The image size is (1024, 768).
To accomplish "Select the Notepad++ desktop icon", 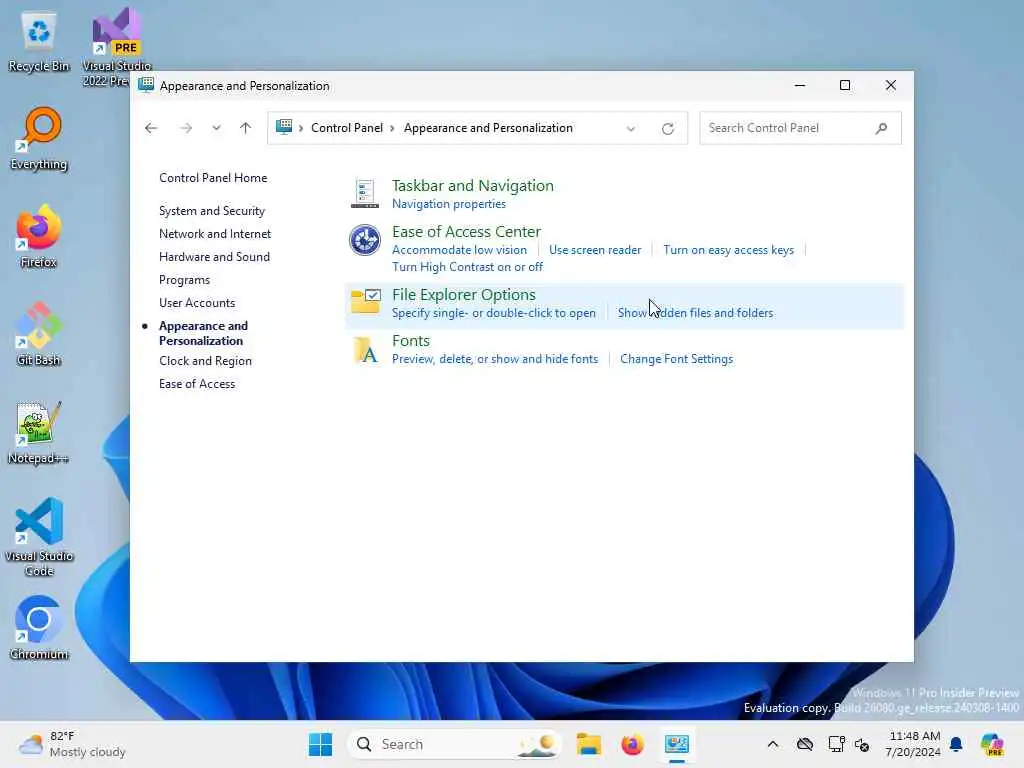I will coord(39,432).
